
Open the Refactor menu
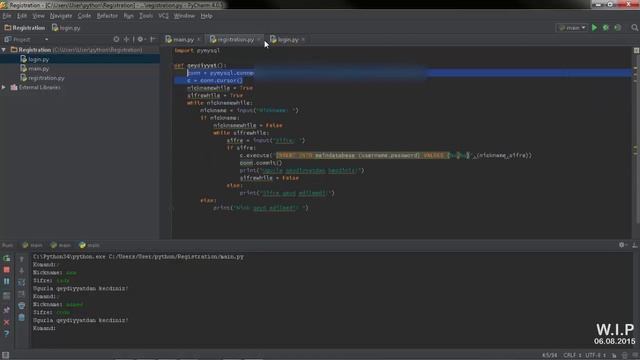pos(107,16)
